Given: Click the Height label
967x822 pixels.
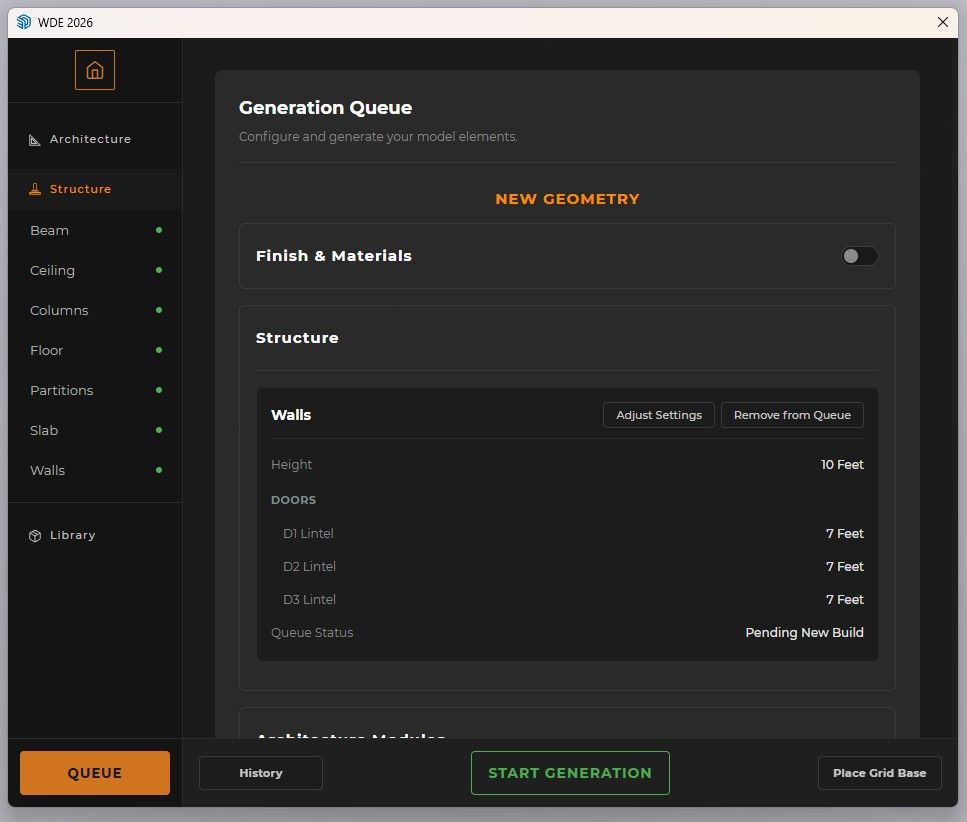Looking at the screenshot, I should coord(292,464).
